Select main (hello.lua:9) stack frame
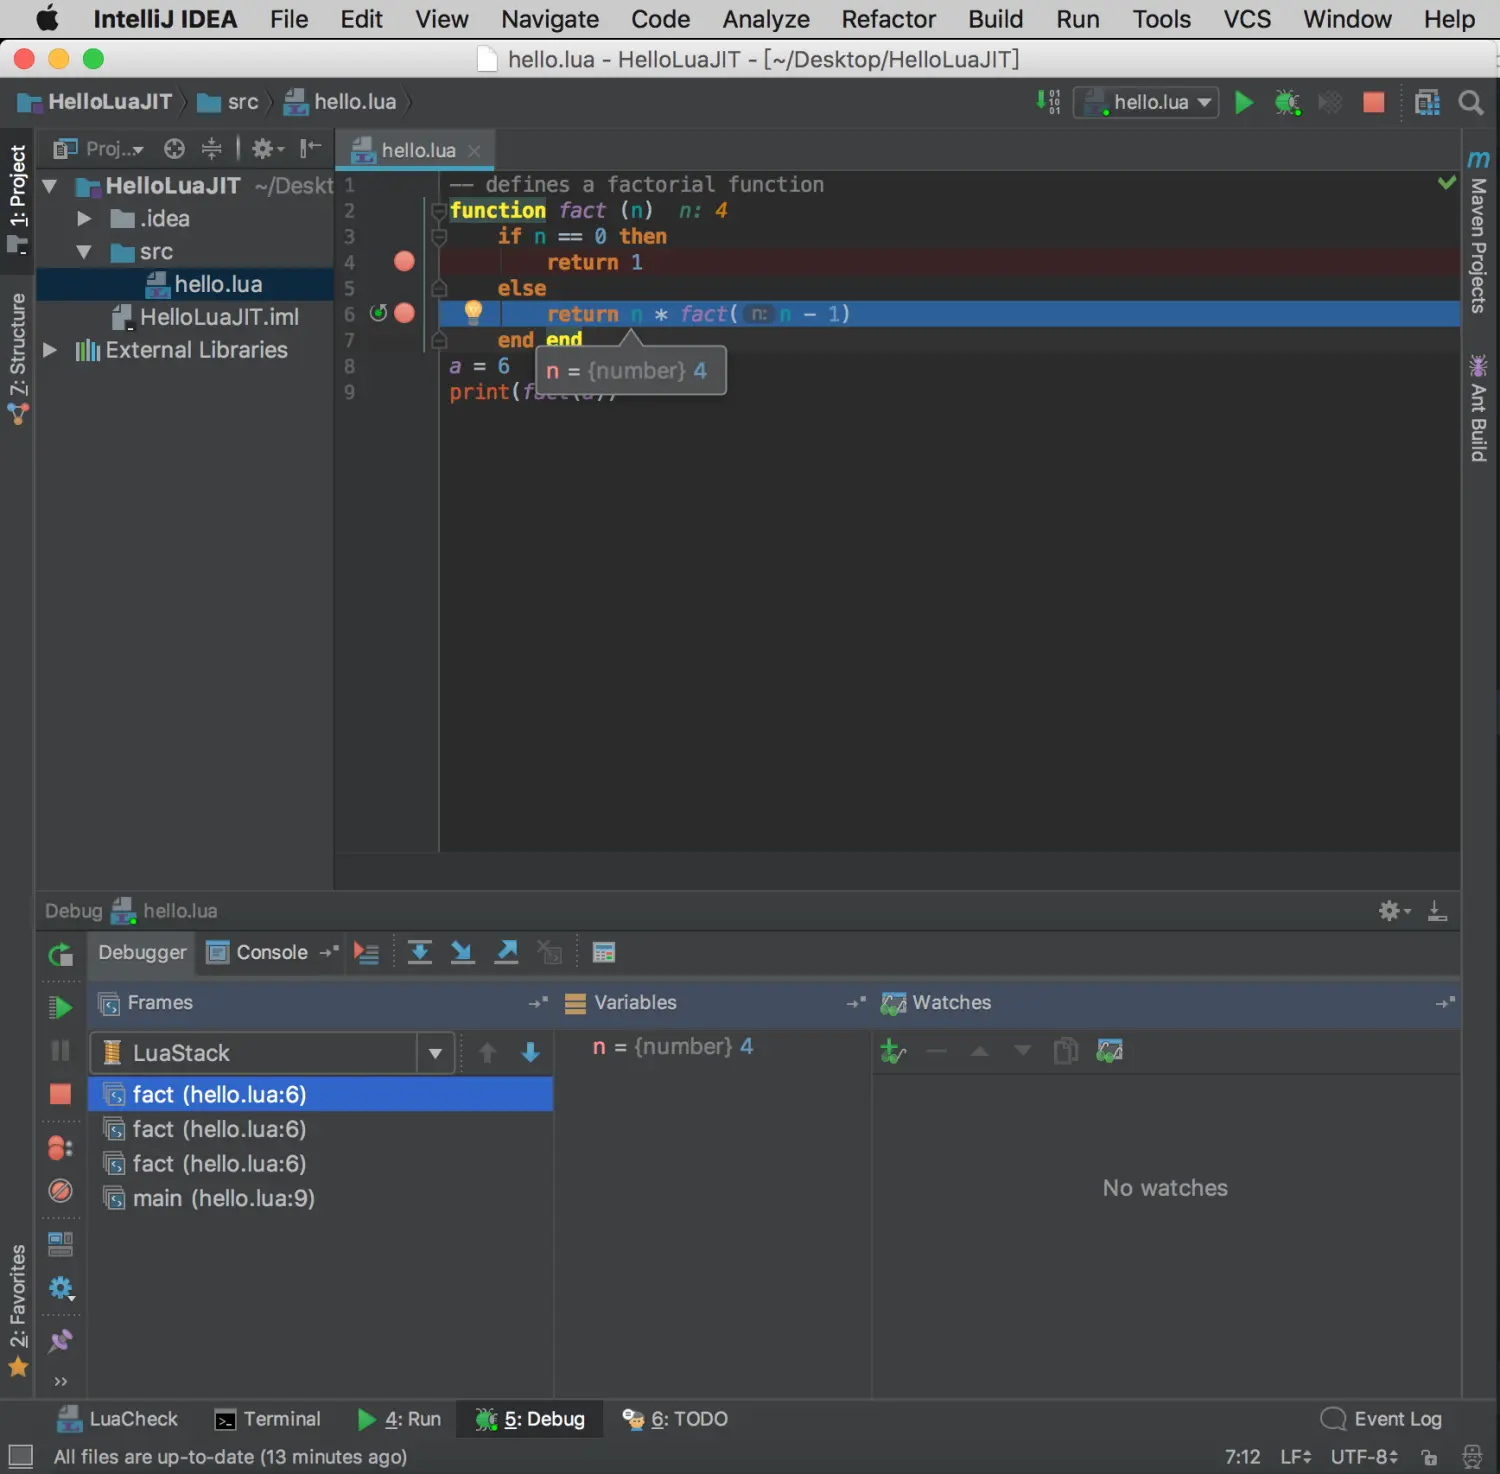 coord(320,1198)
